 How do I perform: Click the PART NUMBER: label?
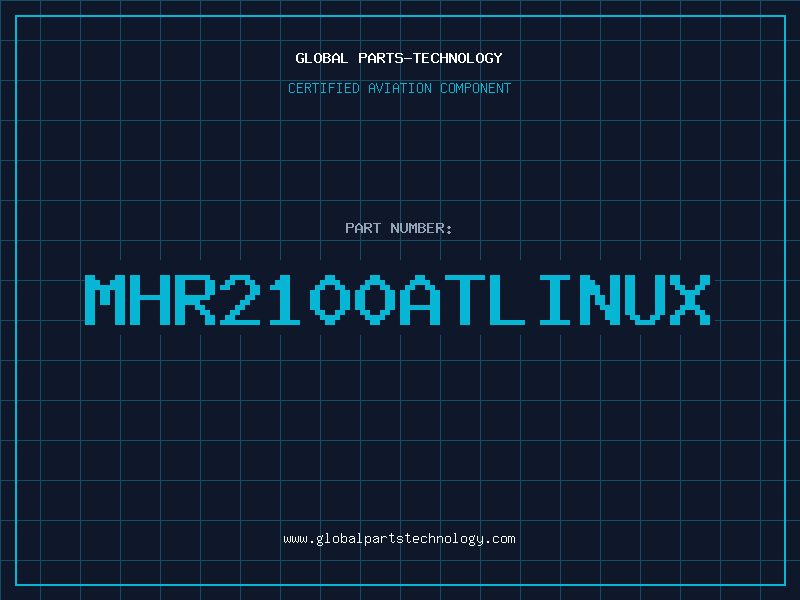399,228
